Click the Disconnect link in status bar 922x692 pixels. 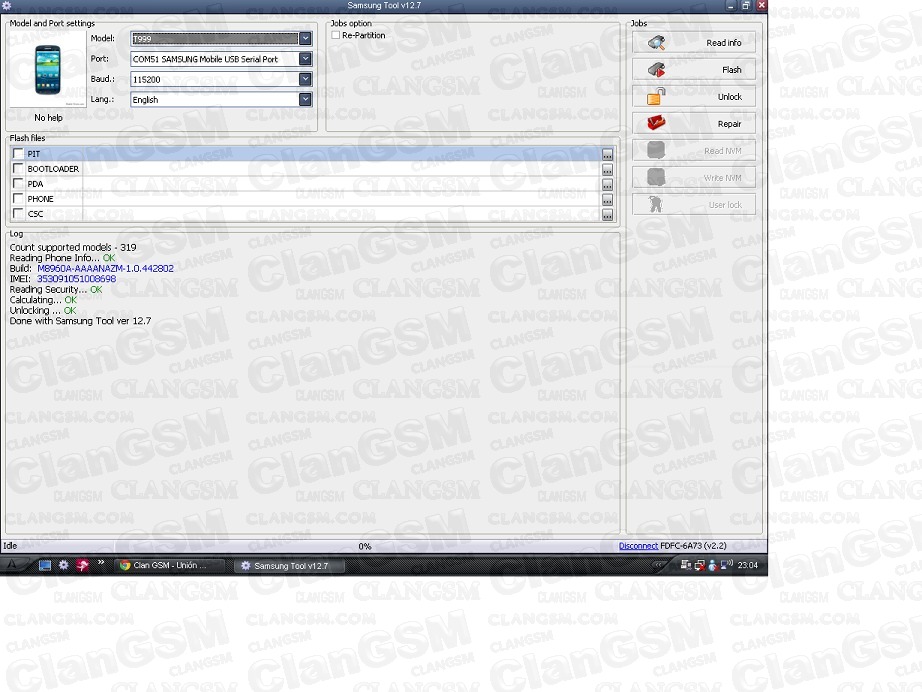tap(638, 546)
